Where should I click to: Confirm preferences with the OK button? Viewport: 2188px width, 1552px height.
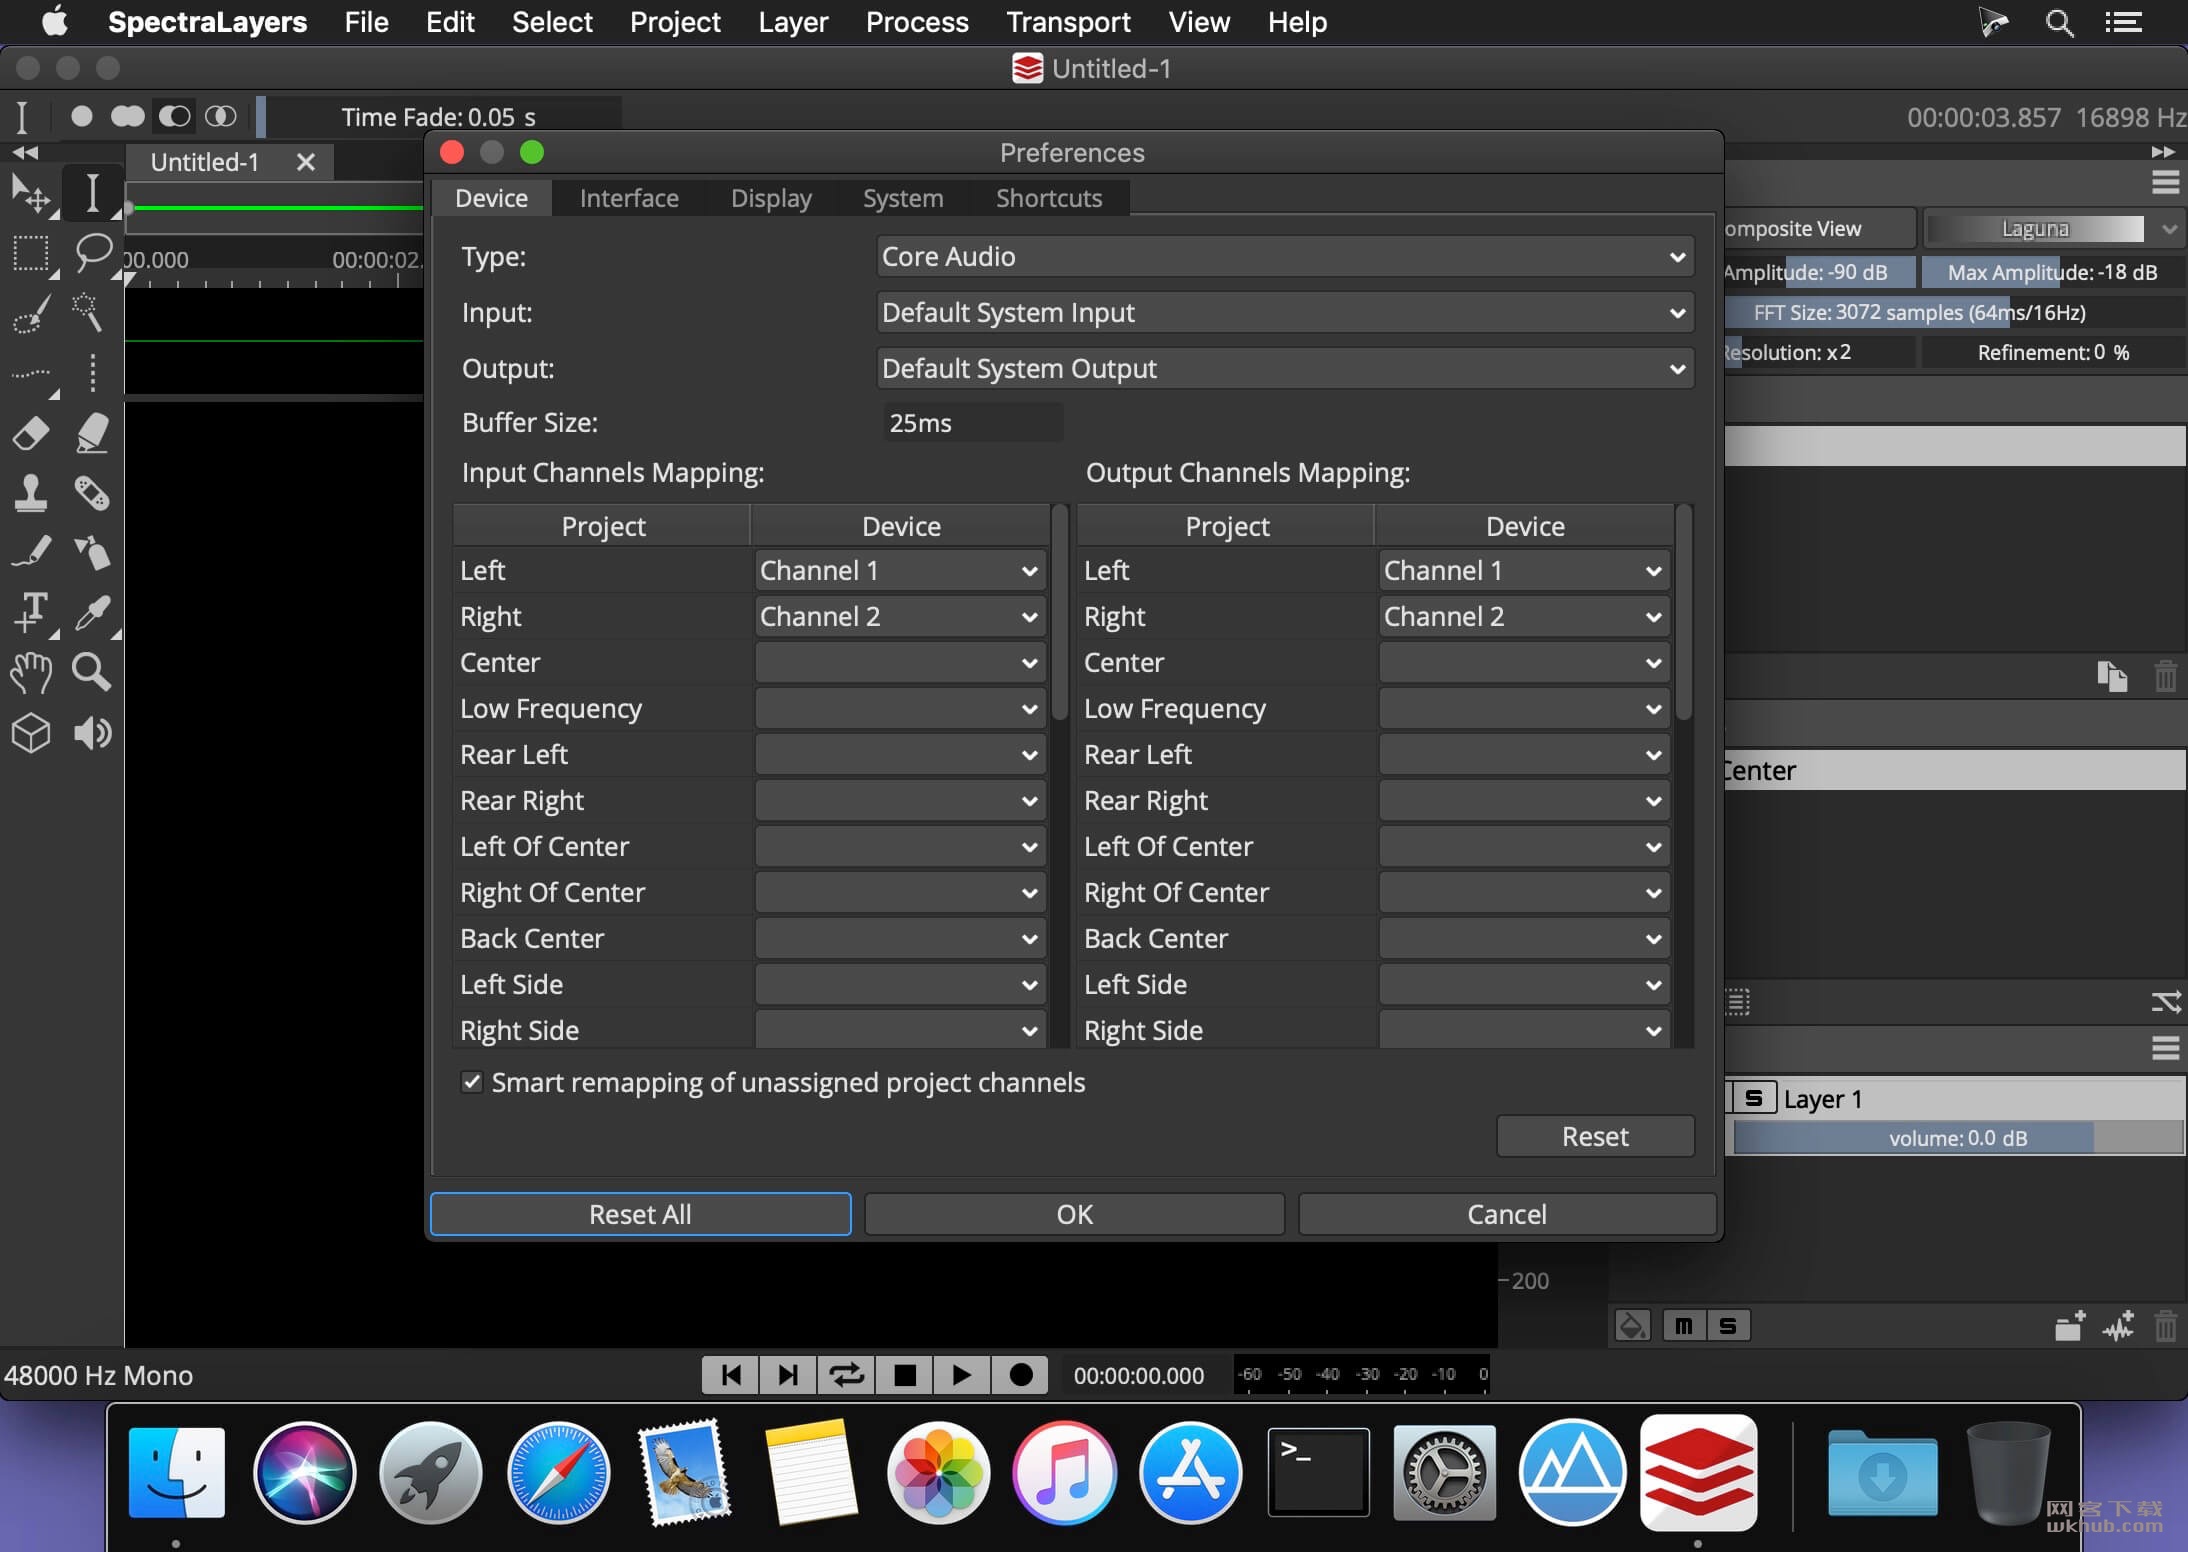tap(1074, 1214)
